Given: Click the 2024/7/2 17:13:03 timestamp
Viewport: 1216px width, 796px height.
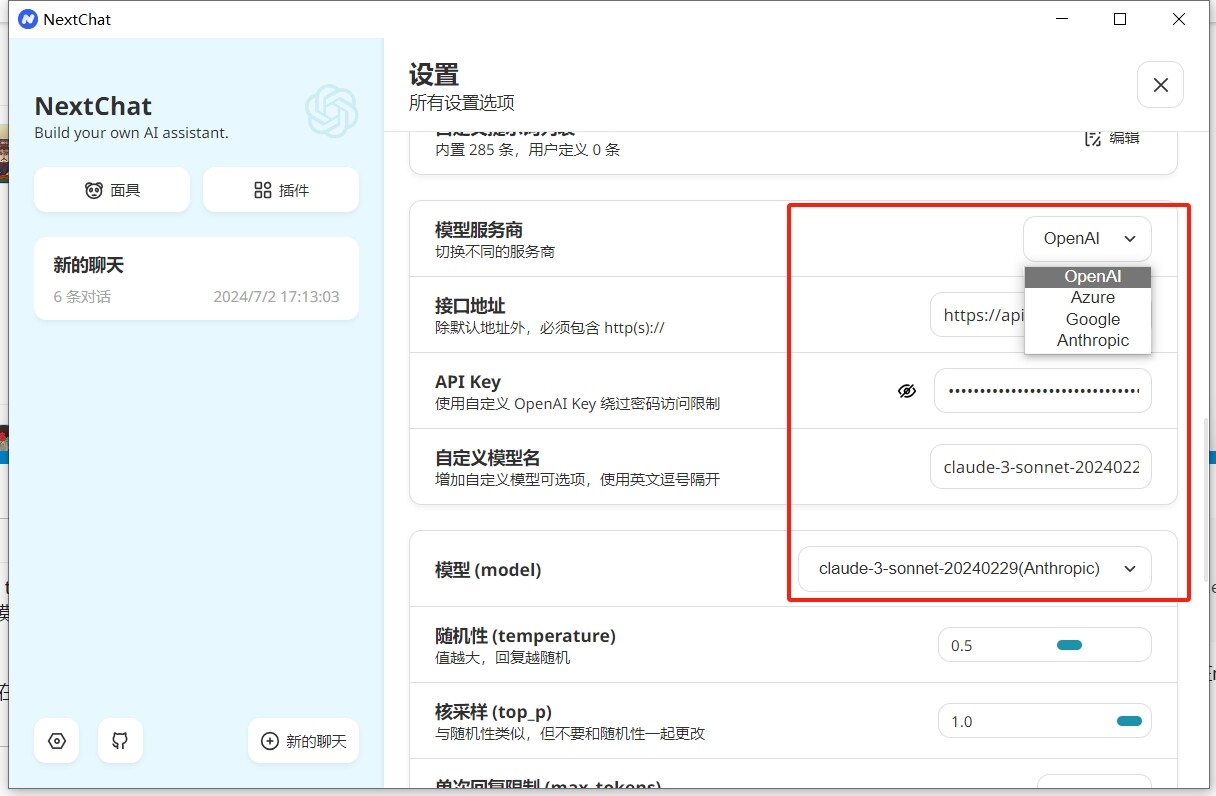Looking at the screenshot, I should [276, 297].
